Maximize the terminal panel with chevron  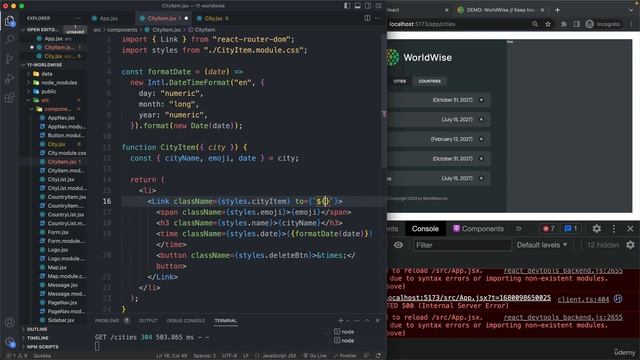(x=367, y=321)
